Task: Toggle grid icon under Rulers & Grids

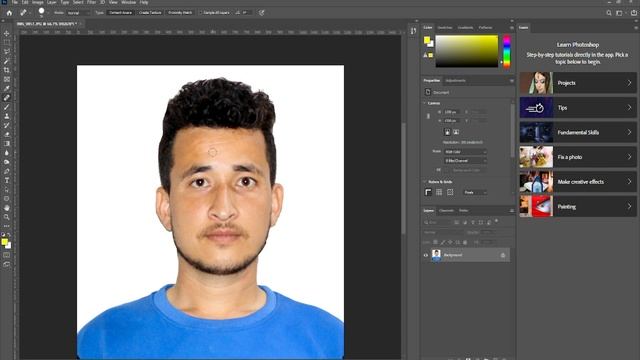Action: pos(439,192)
